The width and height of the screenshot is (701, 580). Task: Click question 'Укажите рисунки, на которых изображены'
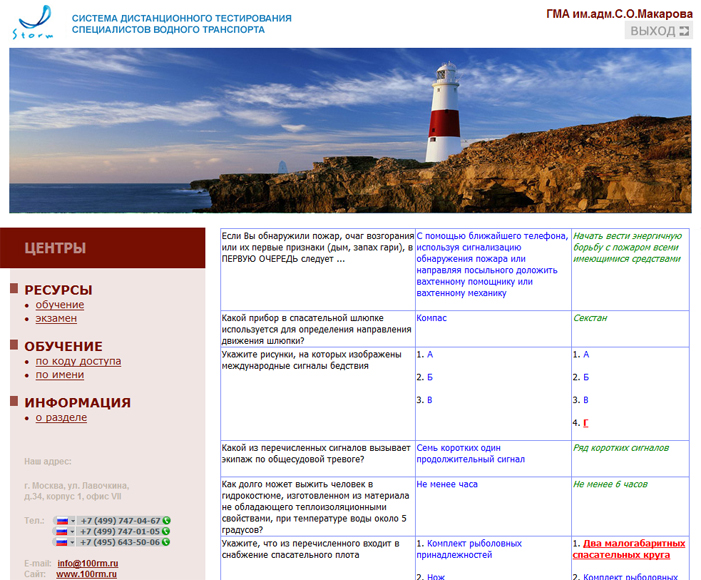[312, 360]
